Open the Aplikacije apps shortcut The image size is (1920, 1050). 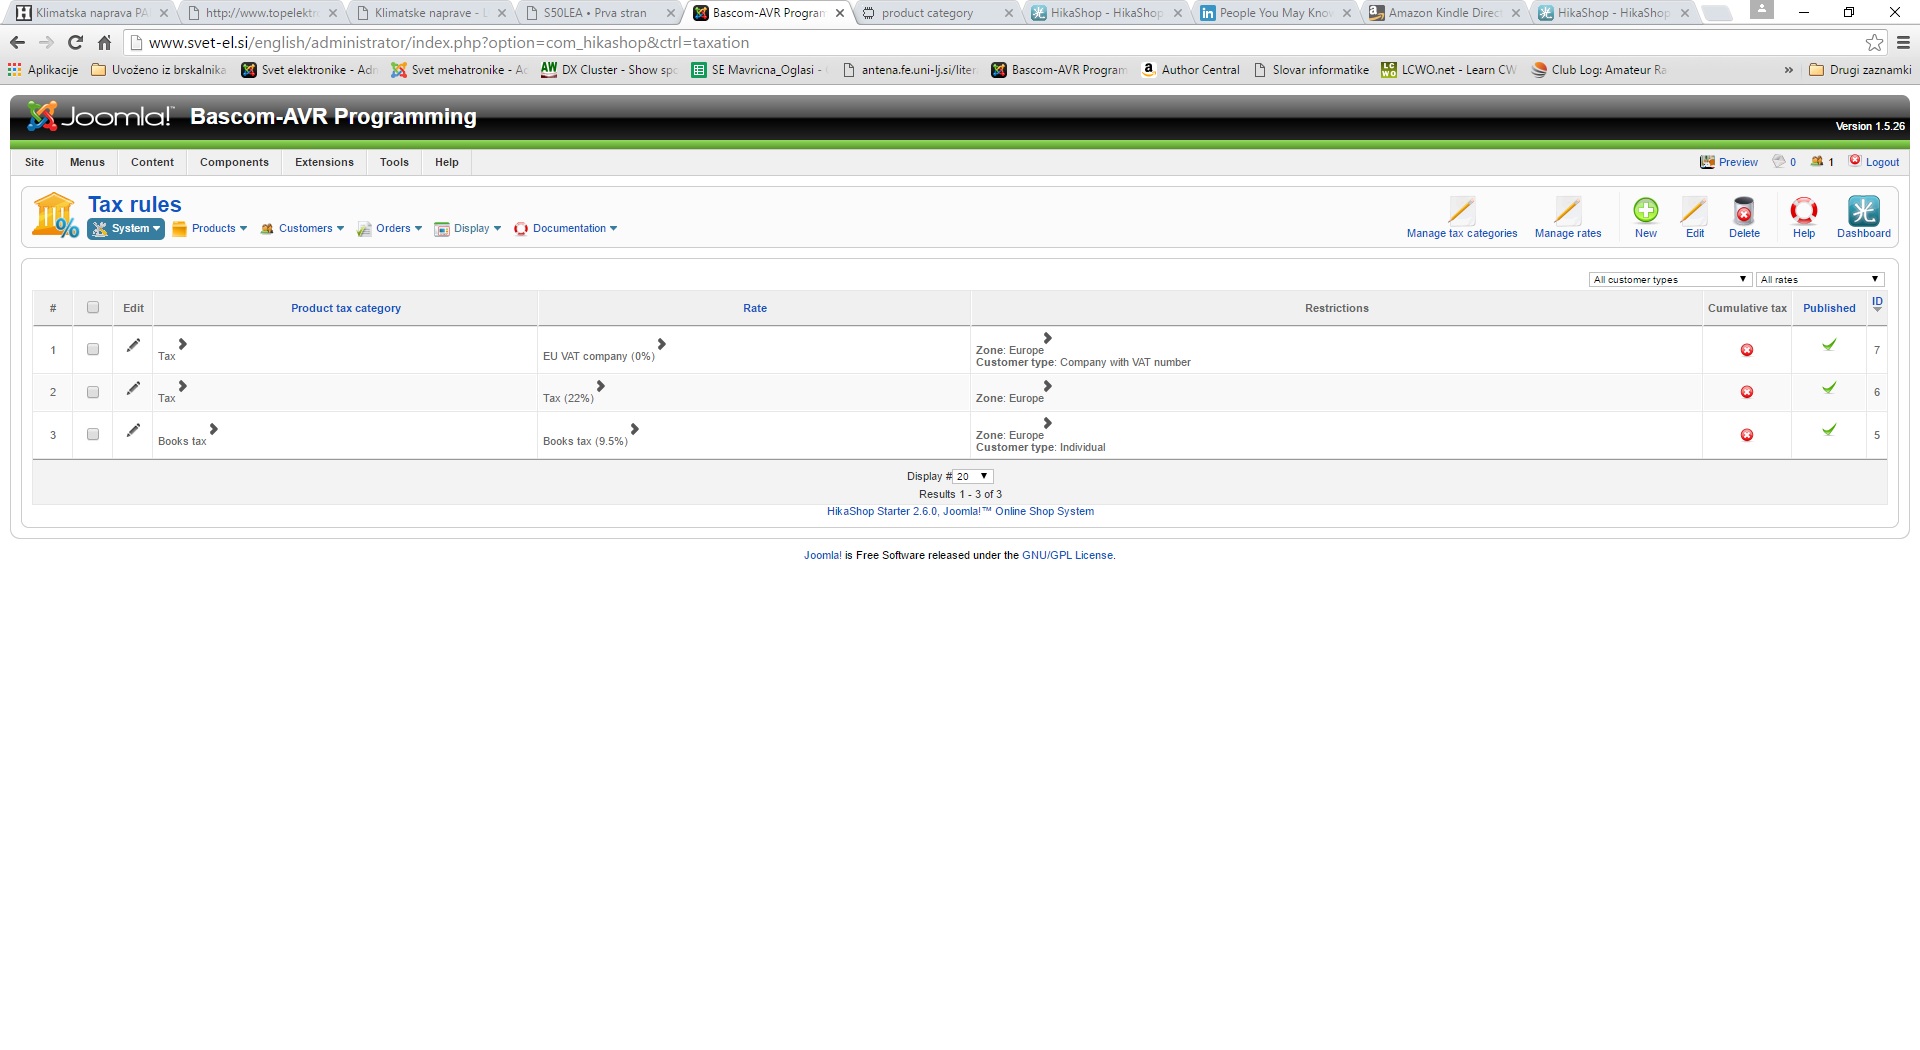[x=43, y=70]
